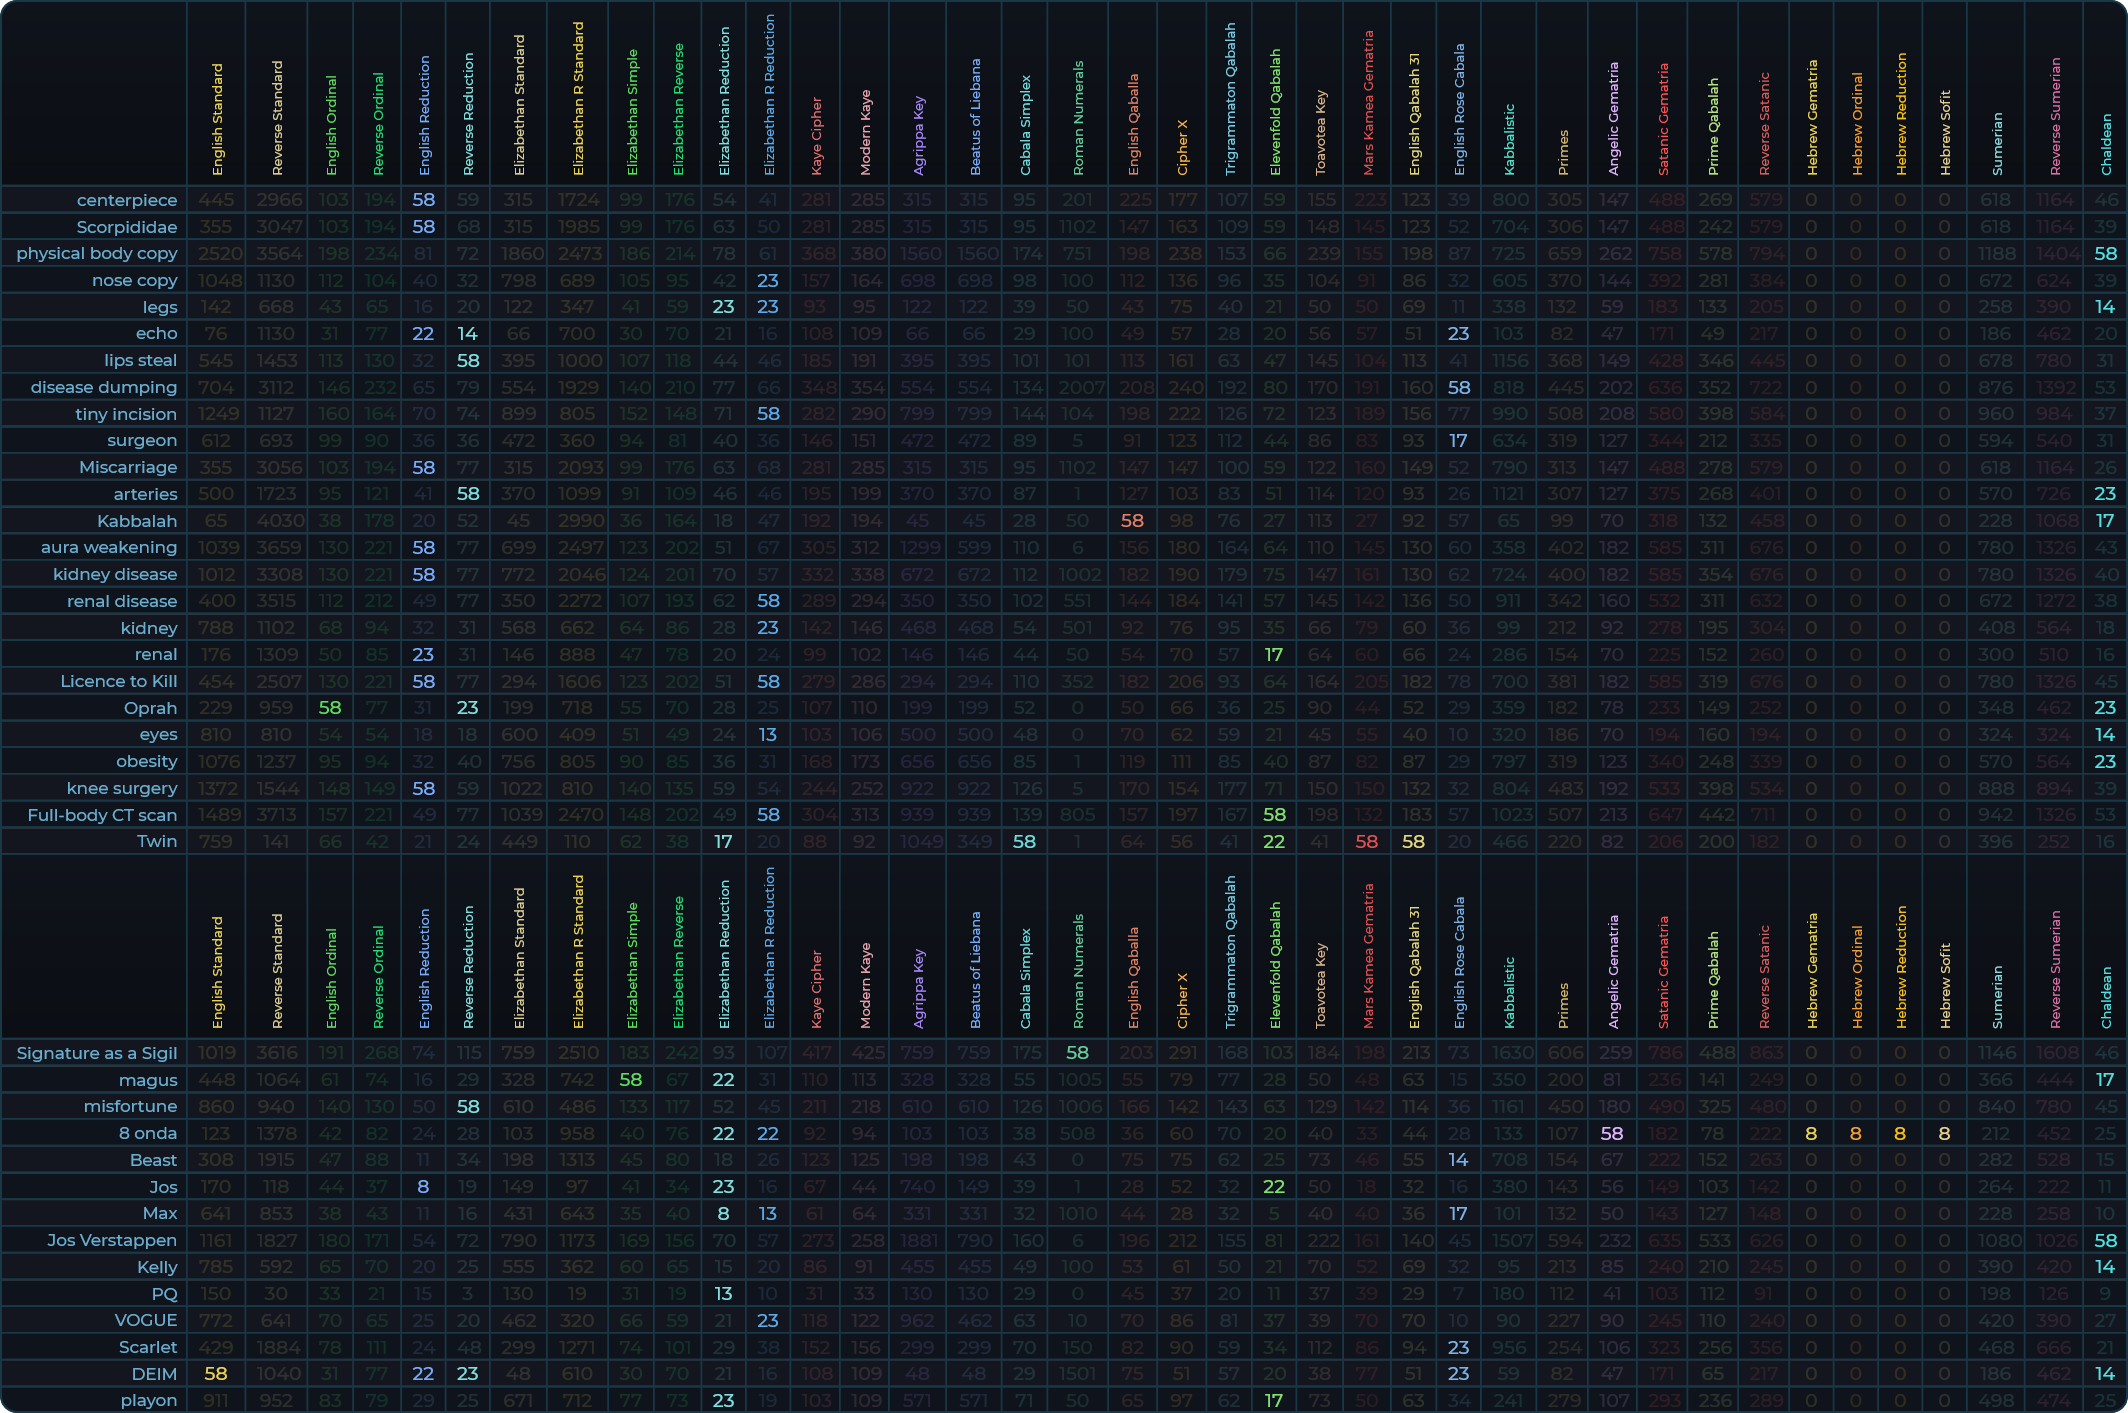Click top 'Trigrammaton Qabalah' column header

pyautogui.click(x=1231, y=100)
